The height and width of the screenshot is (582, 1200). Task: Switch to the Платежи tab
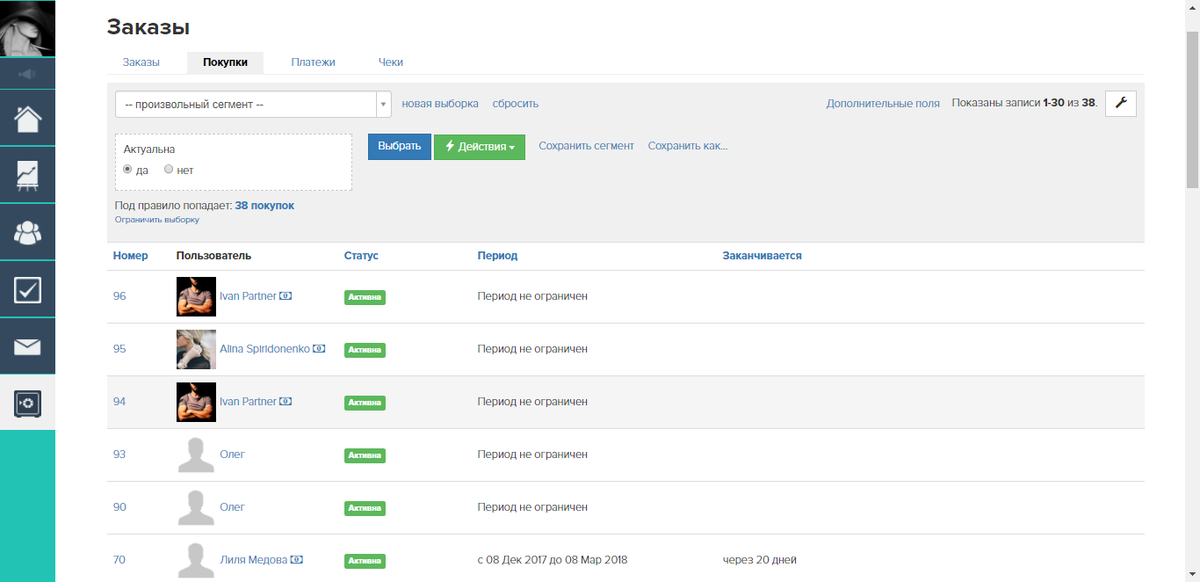tap(313, 62)
